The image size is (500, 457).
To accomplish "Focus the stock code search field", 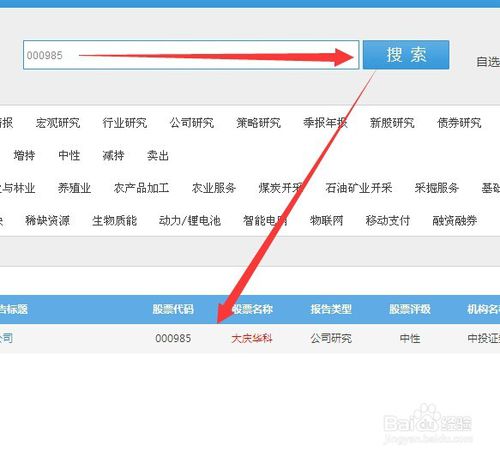I will (191, 55).
